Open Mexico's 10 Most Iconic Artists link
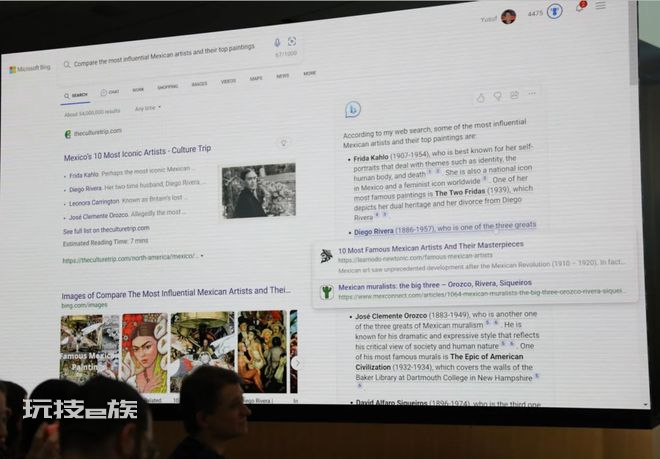 [137, 153]
